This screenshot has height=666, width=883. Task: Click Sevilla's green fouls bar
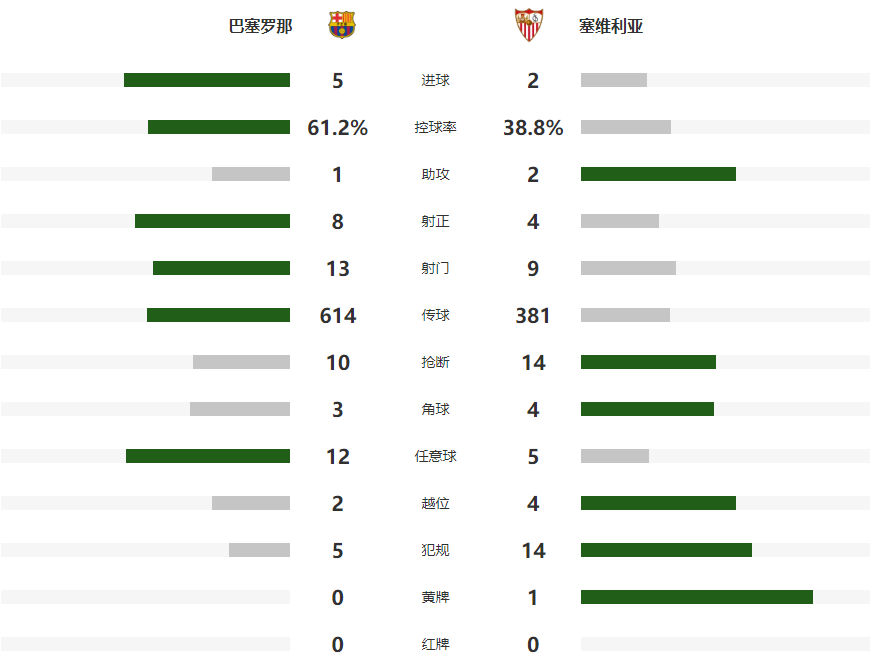coord(666,550)
